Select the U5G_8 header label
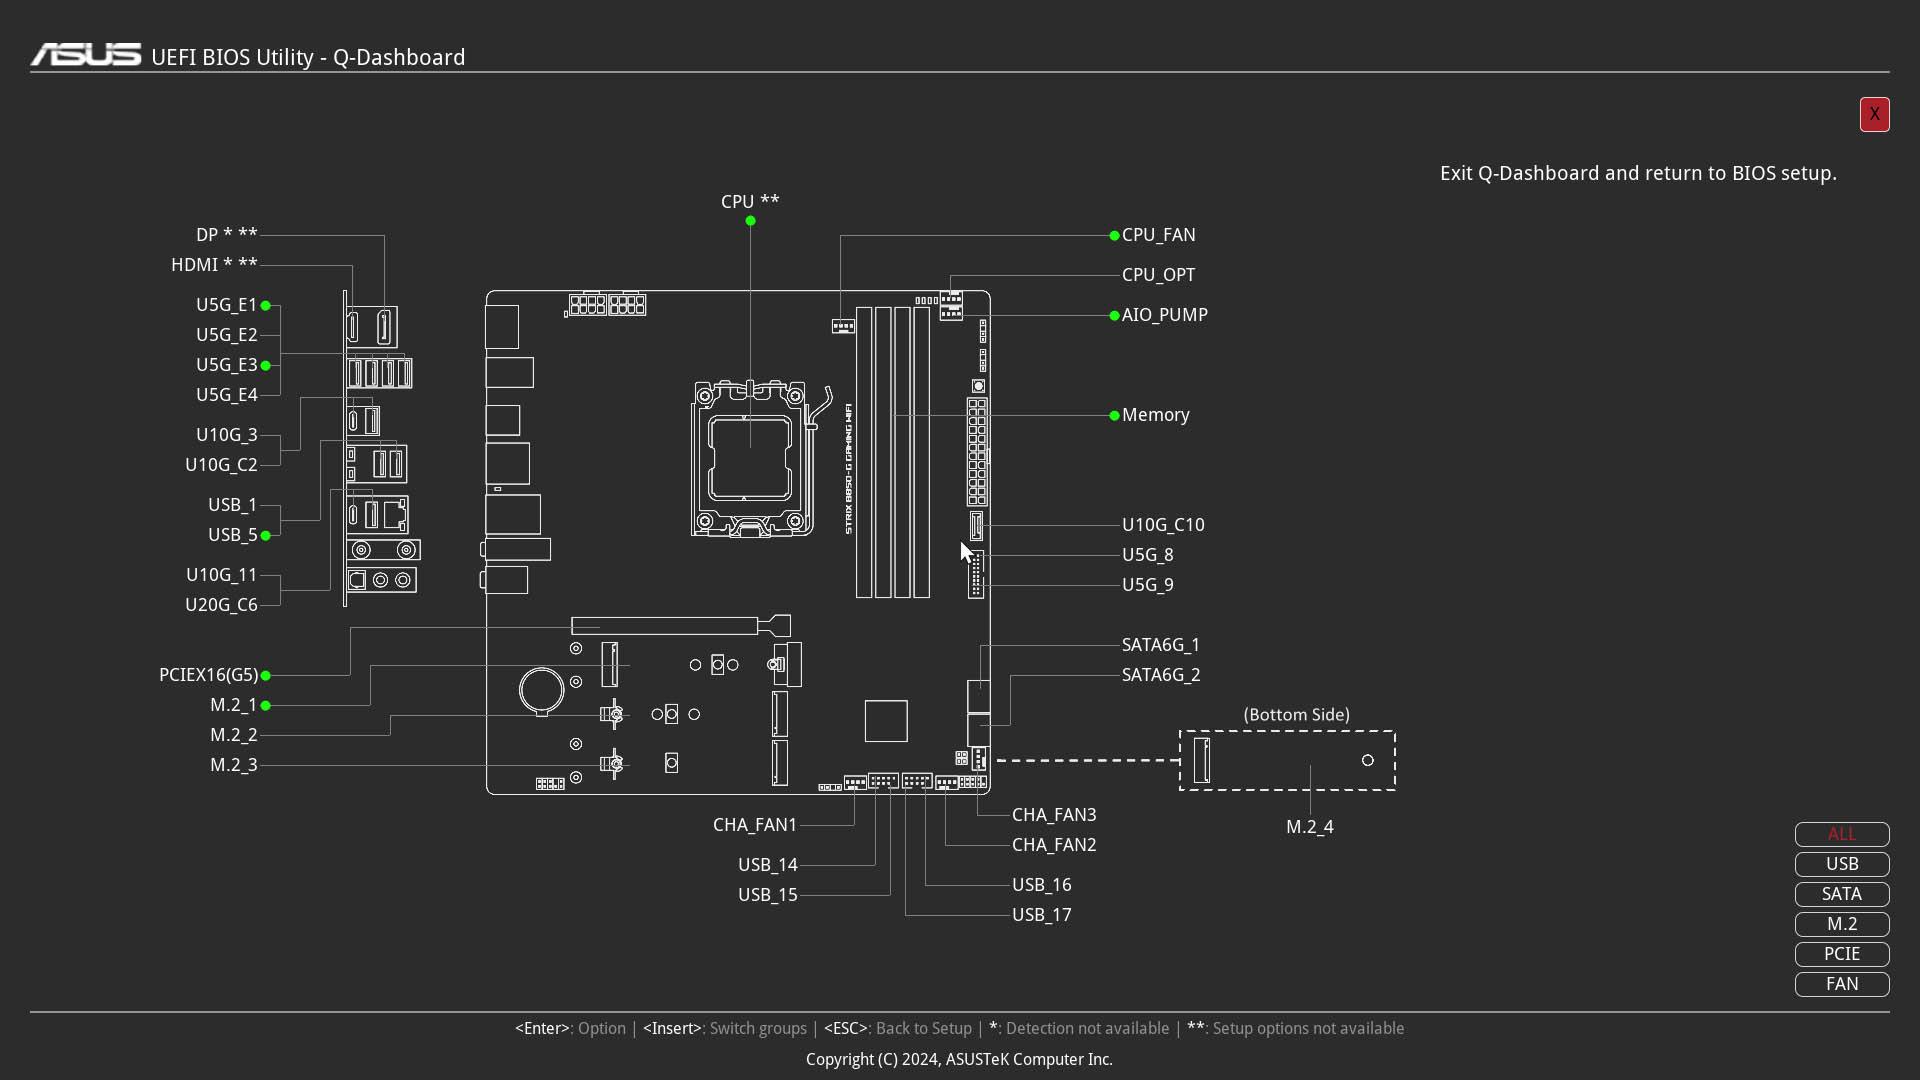 point(1147,555)
